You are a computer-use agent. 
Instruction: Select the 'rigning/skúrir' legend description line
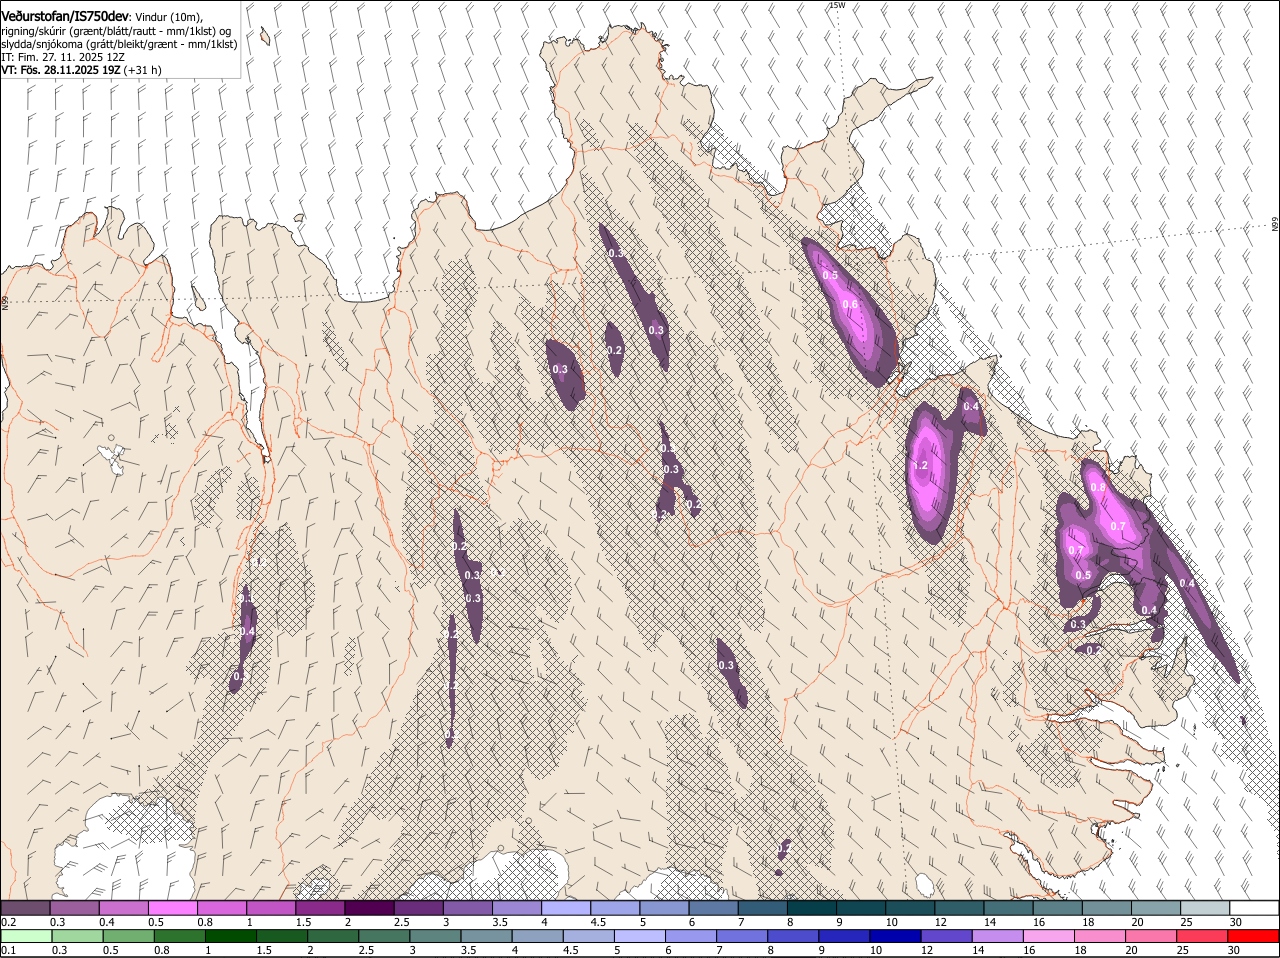click(116, 31)
